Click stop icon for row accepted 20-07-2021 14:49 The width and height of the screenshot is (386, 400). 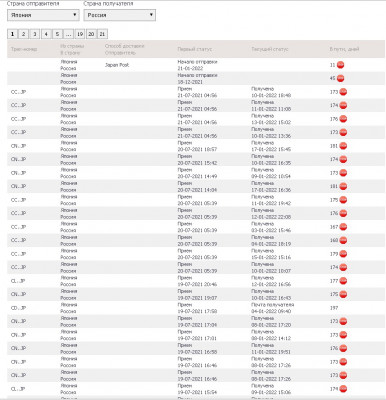(x=343, y=173)
